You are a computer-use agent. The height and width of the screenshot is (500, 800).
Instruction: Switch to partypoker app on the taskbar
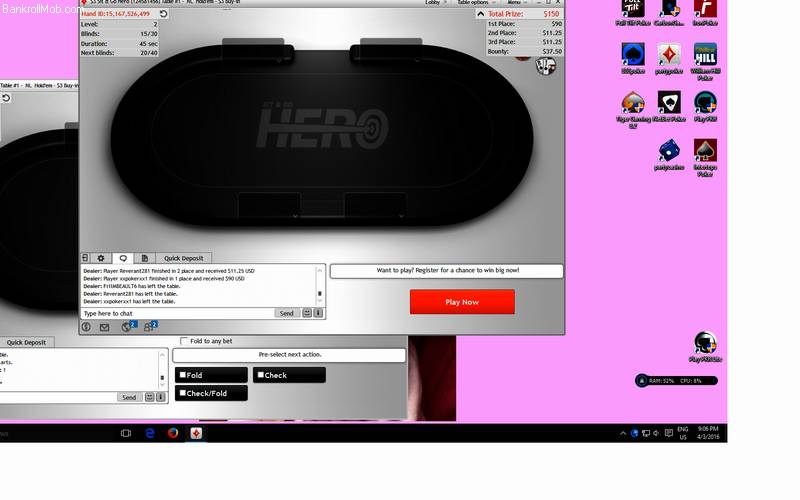196,433
